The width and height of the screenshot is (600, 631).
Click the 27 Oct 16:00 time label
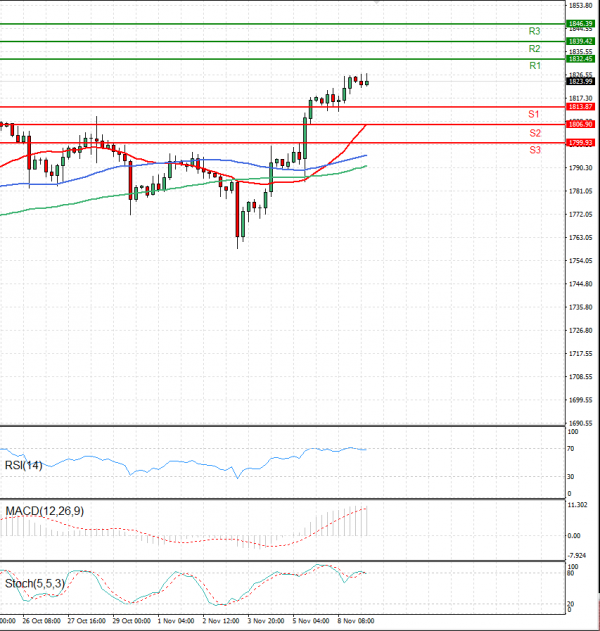tap(87, 621)
